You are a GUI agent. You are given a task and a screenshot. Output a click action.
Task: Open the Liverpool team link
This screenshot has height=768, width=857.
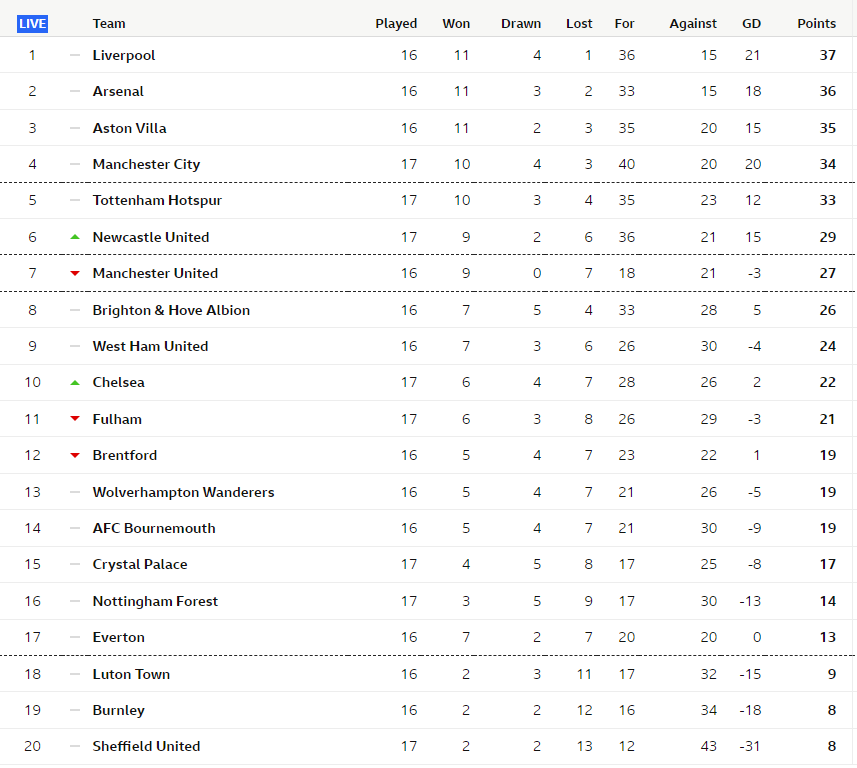coord(124,55)
